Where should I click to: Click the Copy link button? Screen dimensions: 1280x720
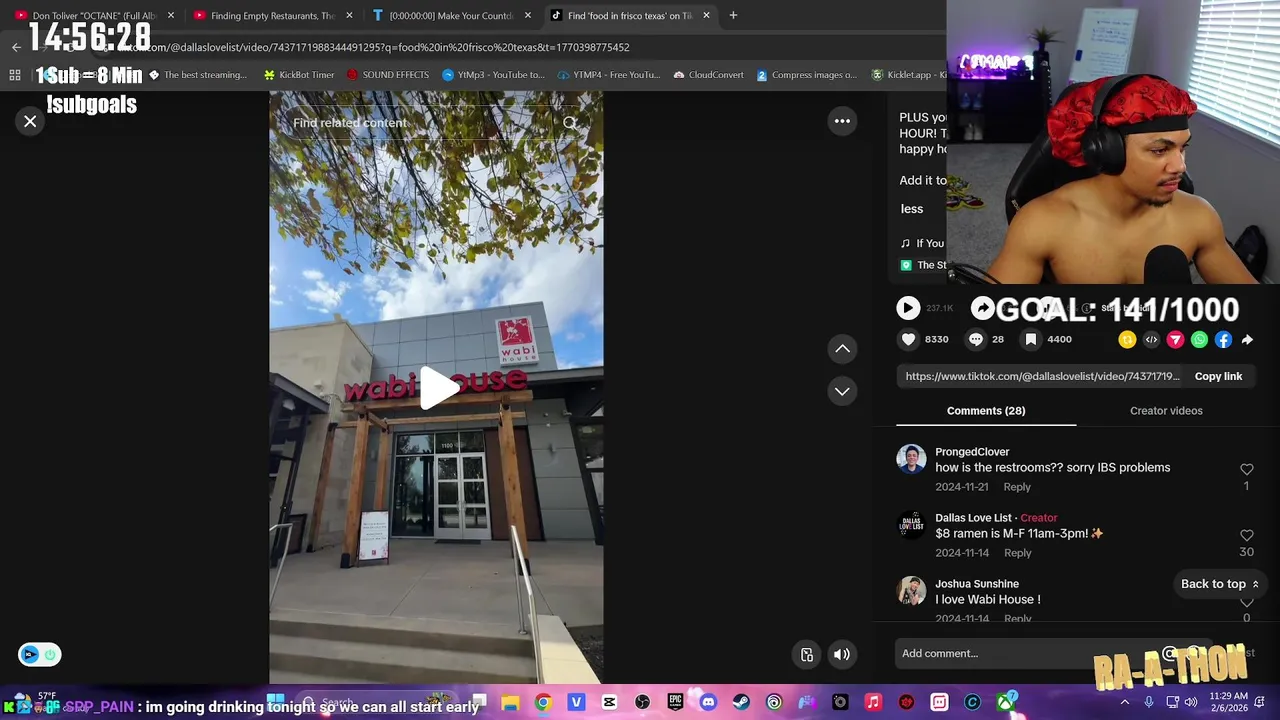click(1218, 376)
